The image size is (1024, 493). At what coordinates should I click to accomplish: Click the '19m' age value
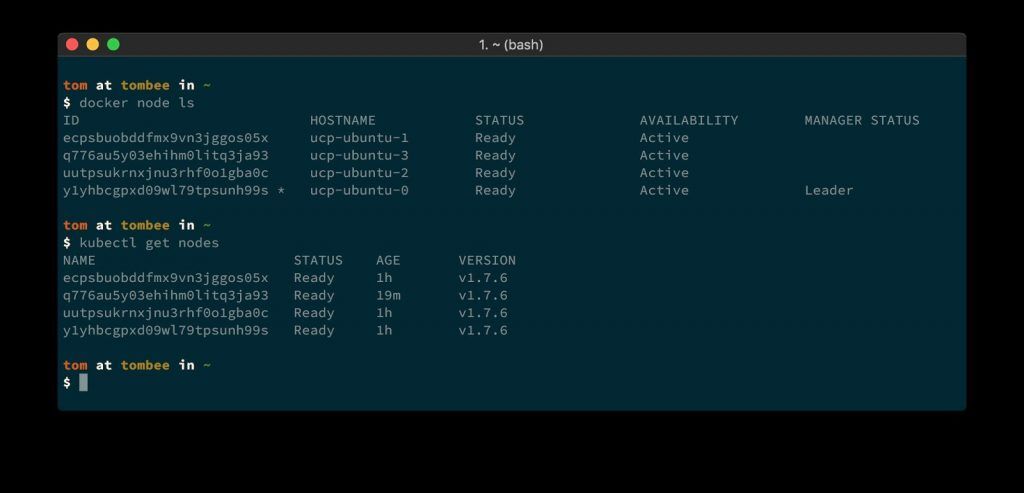click(x=388, y=296)
